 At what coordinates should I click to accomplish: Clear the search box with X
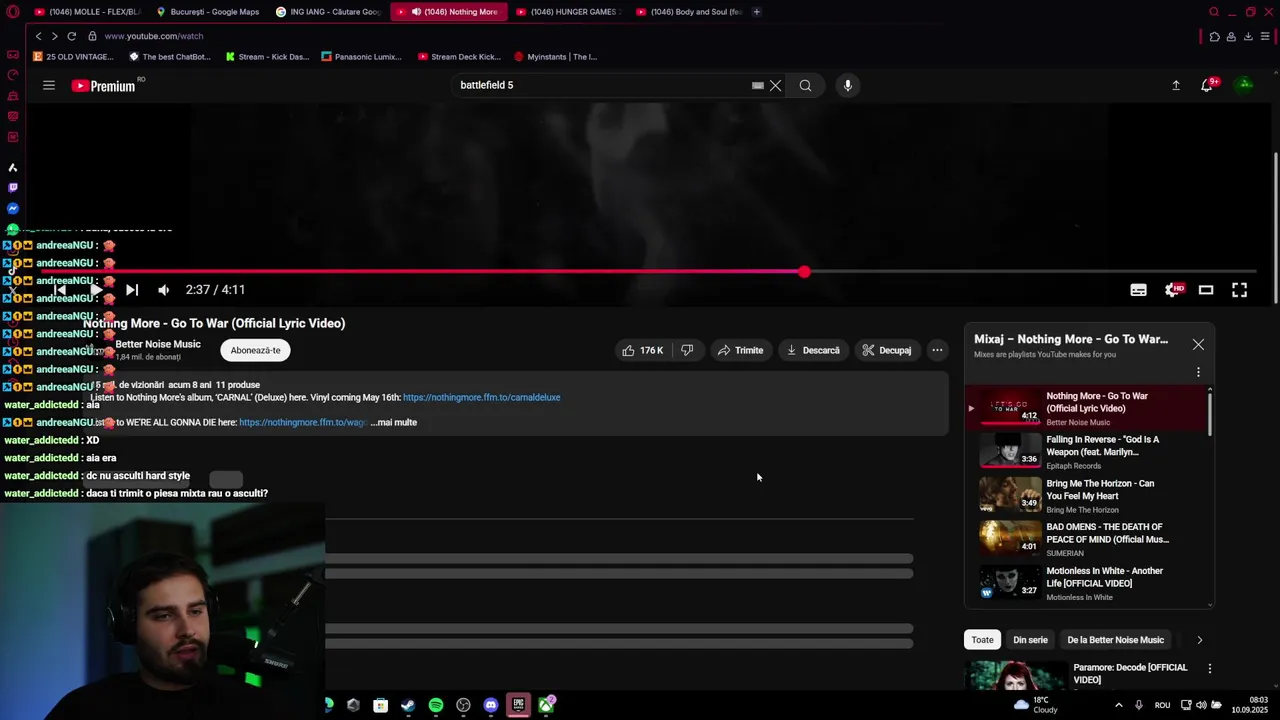pyautogui.click(x=775, y=86)
